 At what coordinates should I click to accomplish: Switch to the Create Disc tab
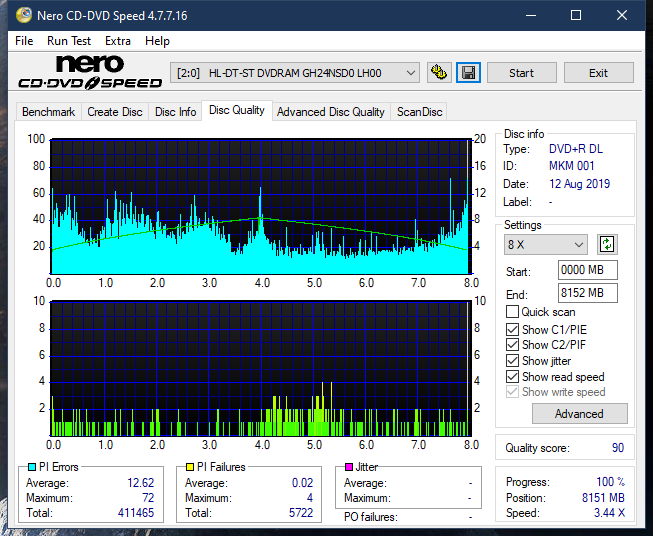(x=115, y=112)
